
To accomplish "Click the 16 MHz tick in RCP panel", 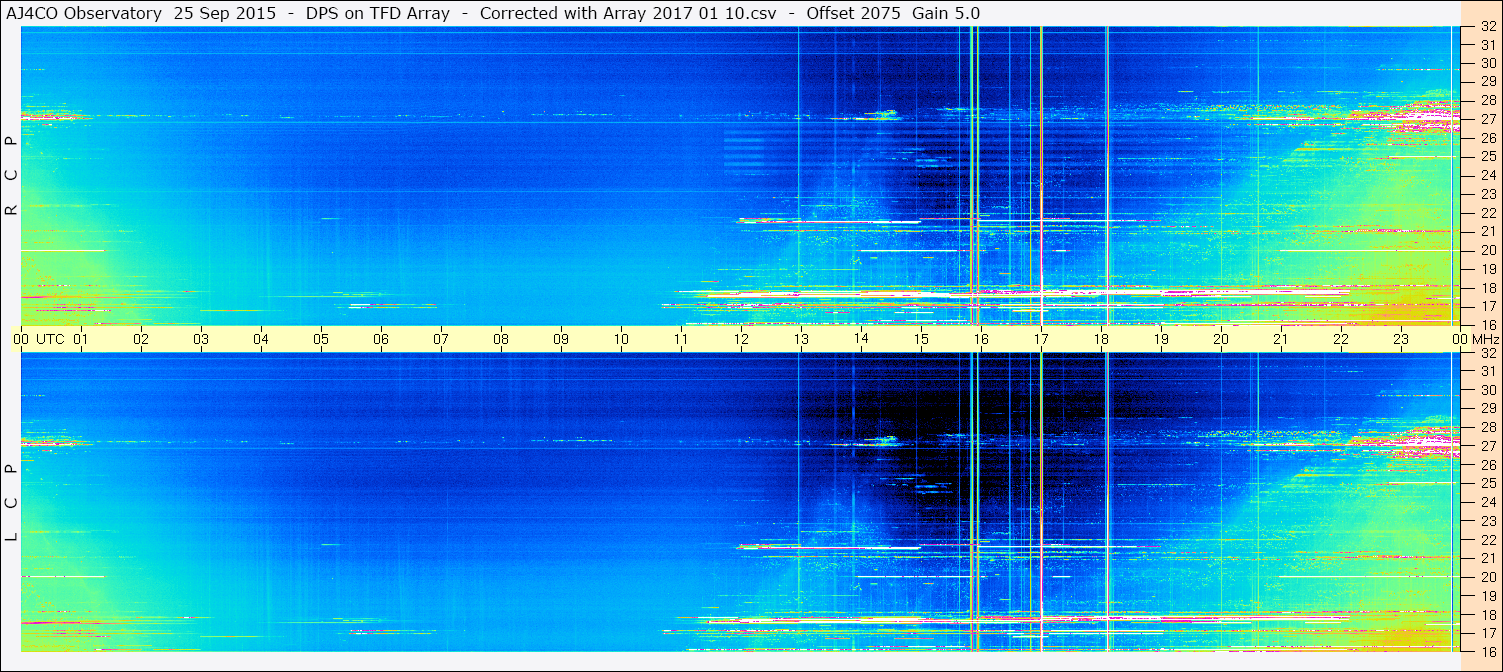I will click(x=1487, y=324).
